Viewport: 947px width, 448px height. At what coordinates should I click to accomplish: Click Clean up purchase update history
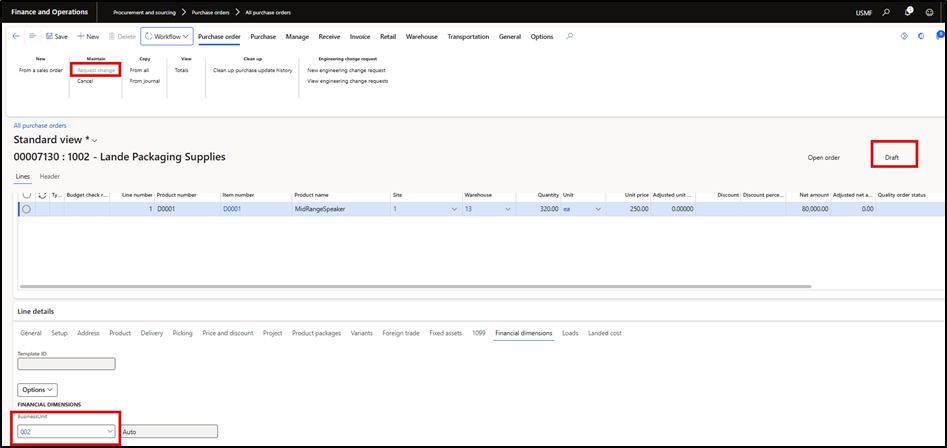click(x=253, y=70)
